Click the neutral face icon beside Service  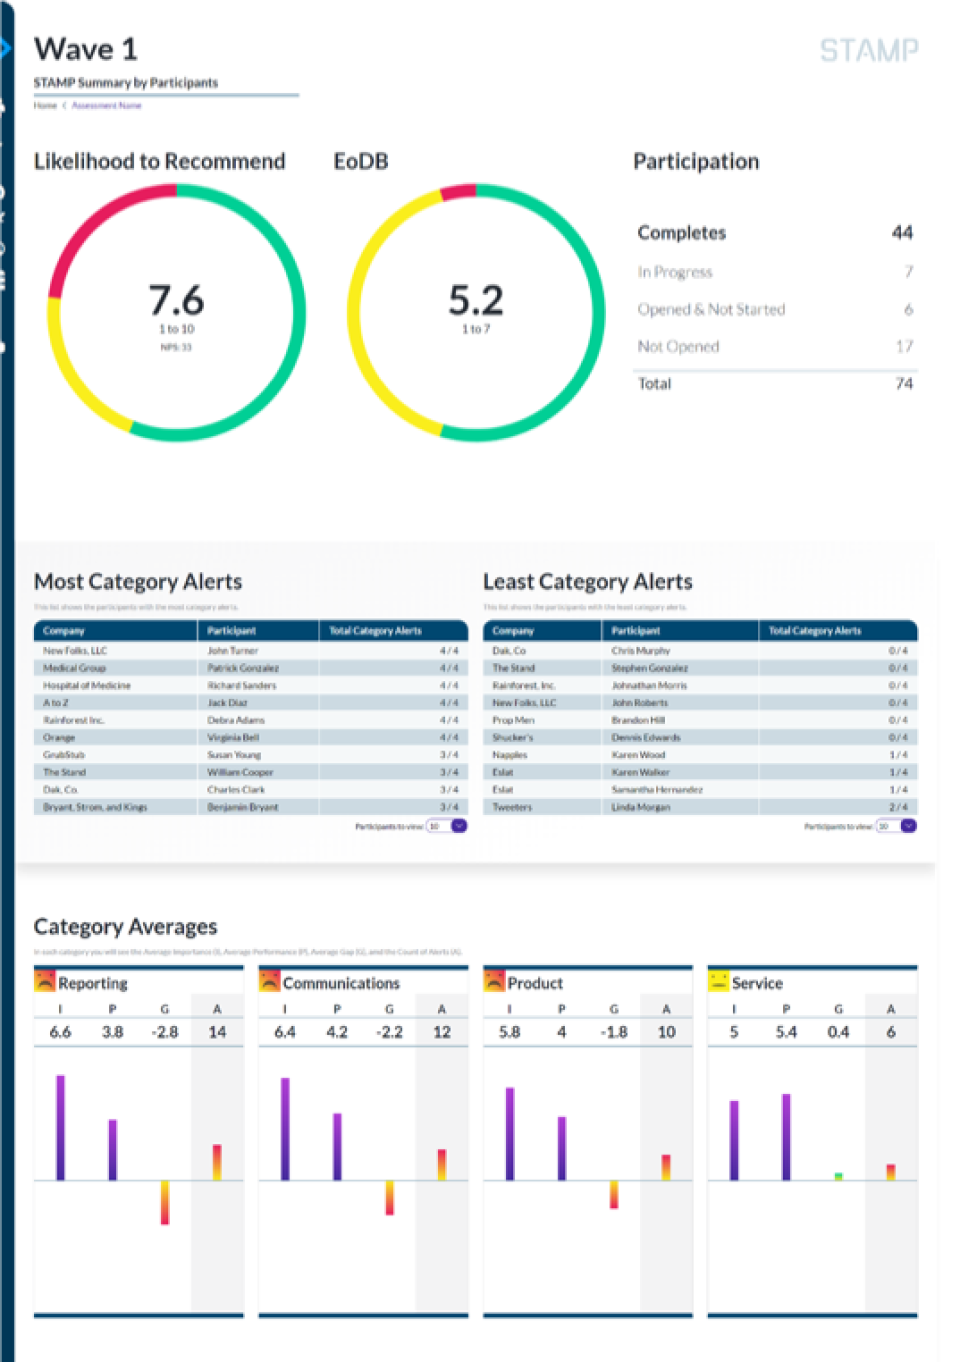tap(718, 981)
